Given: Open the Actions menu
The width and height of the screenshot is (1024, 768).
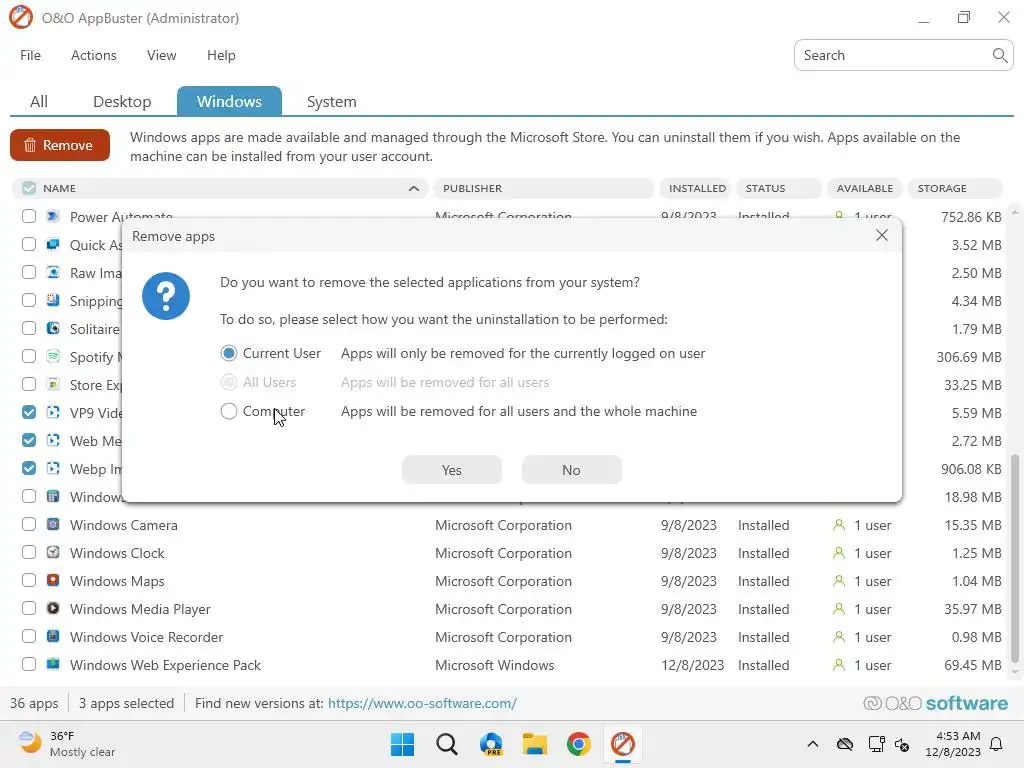Looking at the screenshot, I should pos(93,56).
